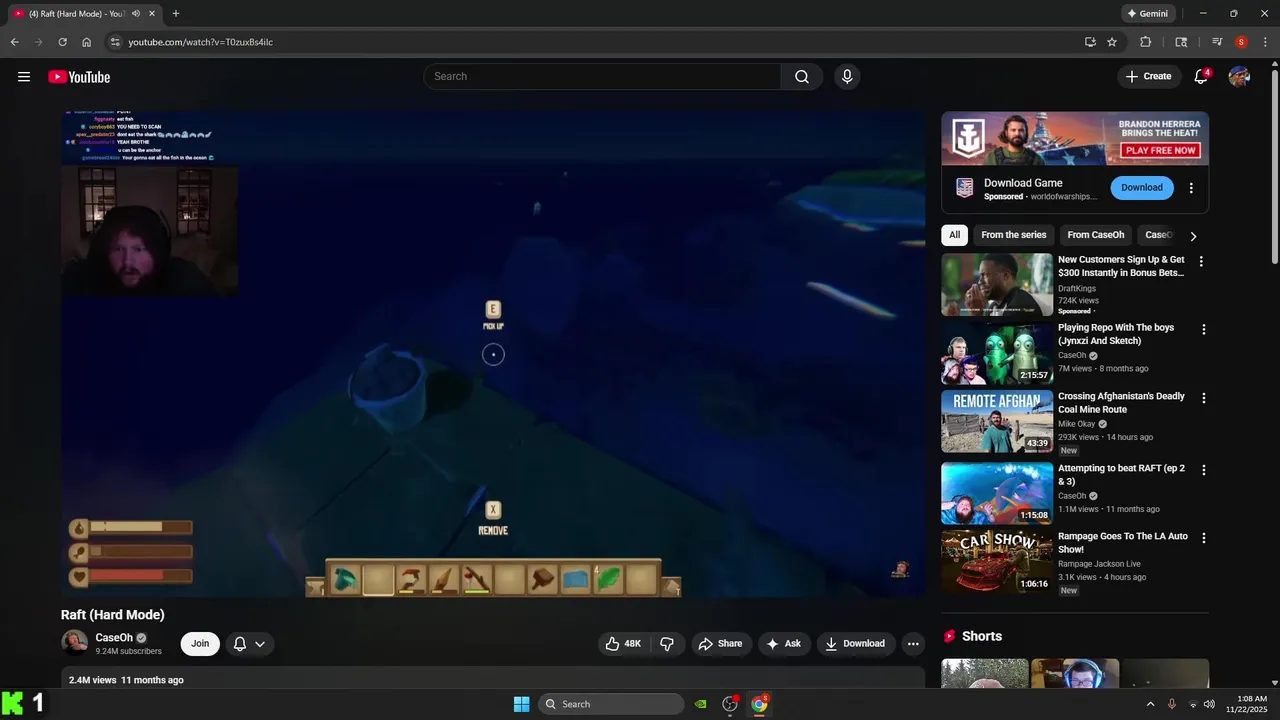Dislike the video with thumbs down
This screenshot has height=720, width=1280.
click(x=667, y=644)
